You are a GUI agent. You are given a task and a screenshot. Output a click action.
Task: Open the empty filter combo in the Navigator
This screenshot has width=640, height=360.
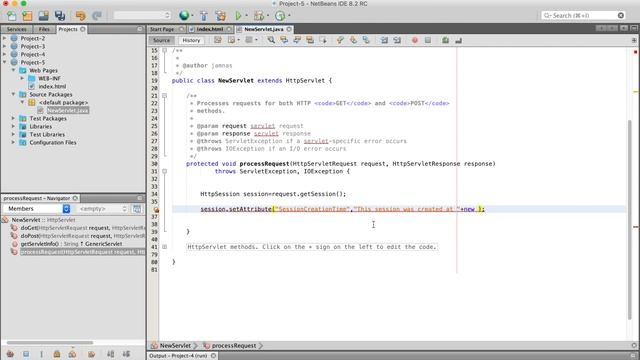point(103,209)
